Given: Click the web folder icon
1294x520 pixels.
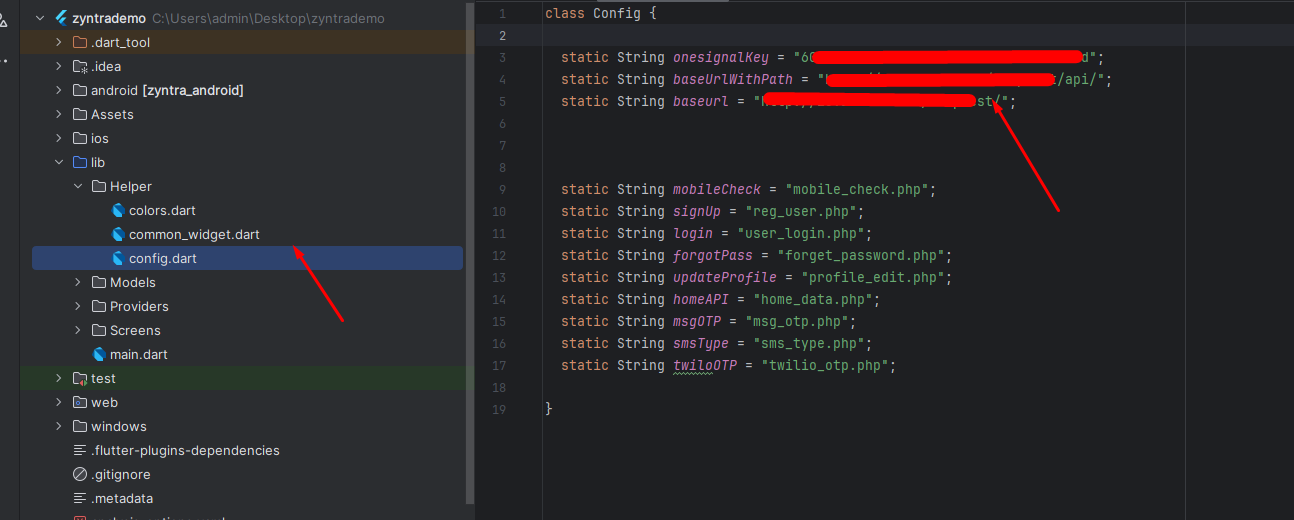Looking at the screenshot, I should [80, 403].
